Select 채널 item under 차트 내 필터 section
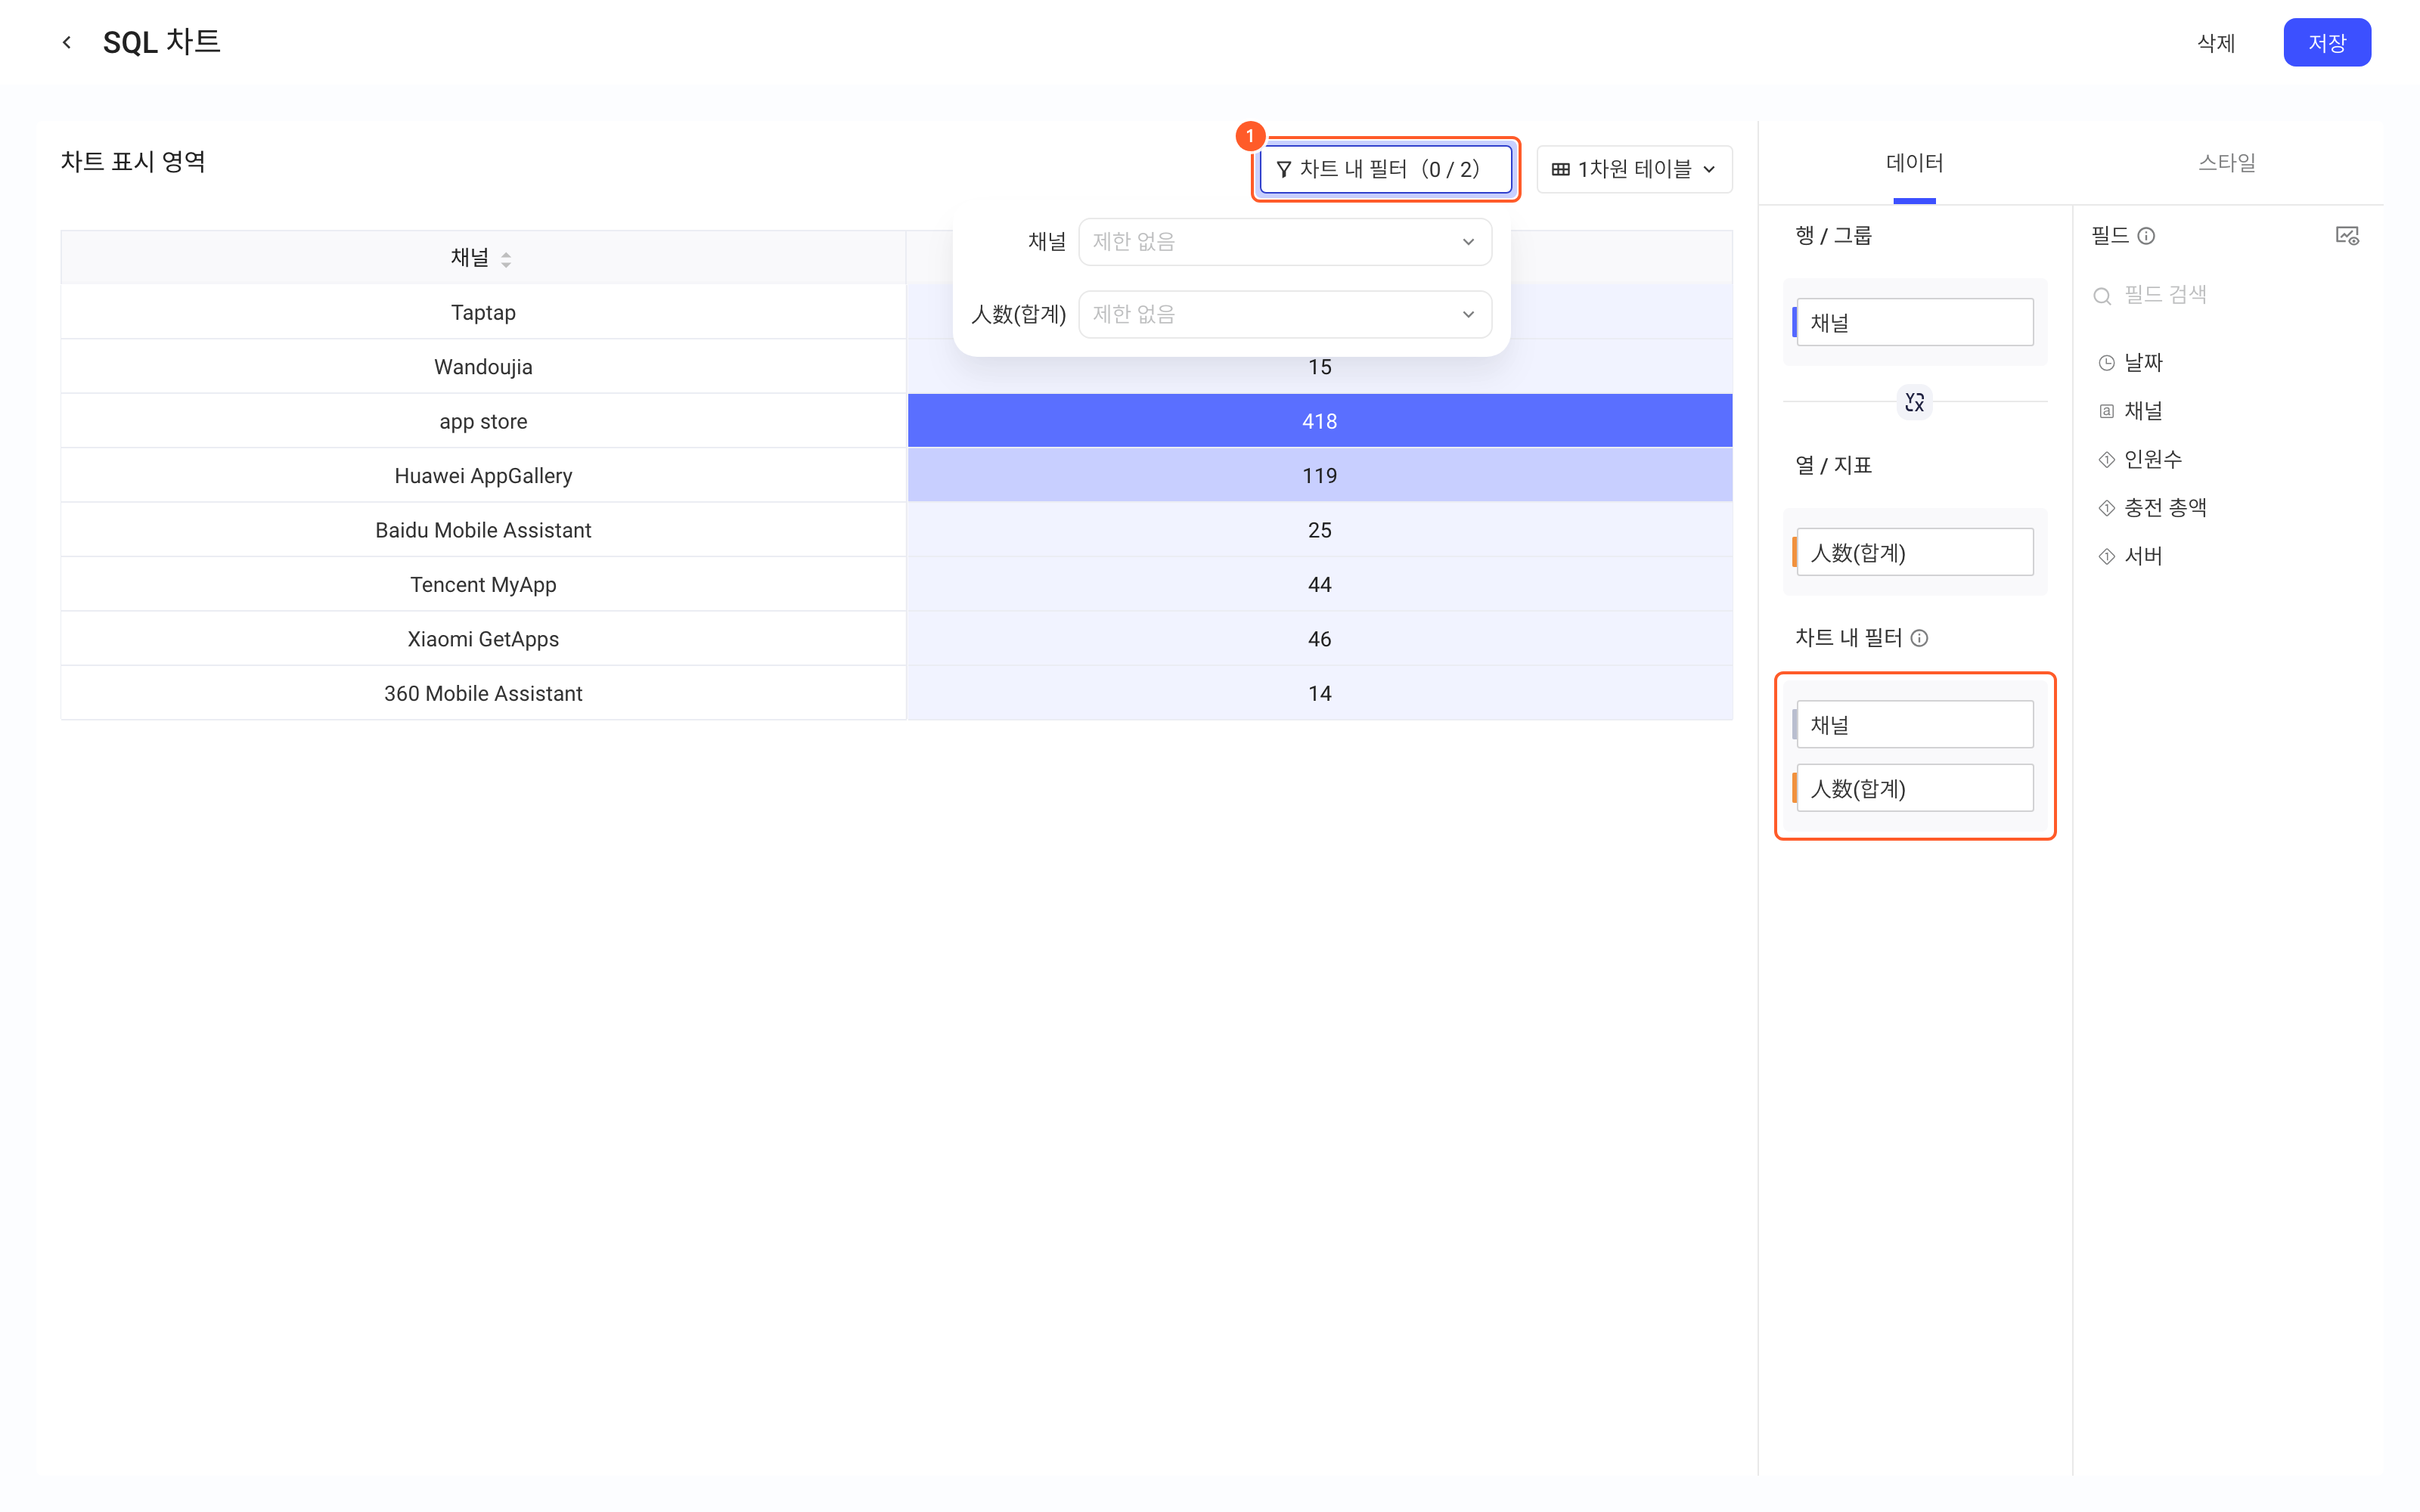This screenshot has height=1512, width=2420. click(1914, 725)
